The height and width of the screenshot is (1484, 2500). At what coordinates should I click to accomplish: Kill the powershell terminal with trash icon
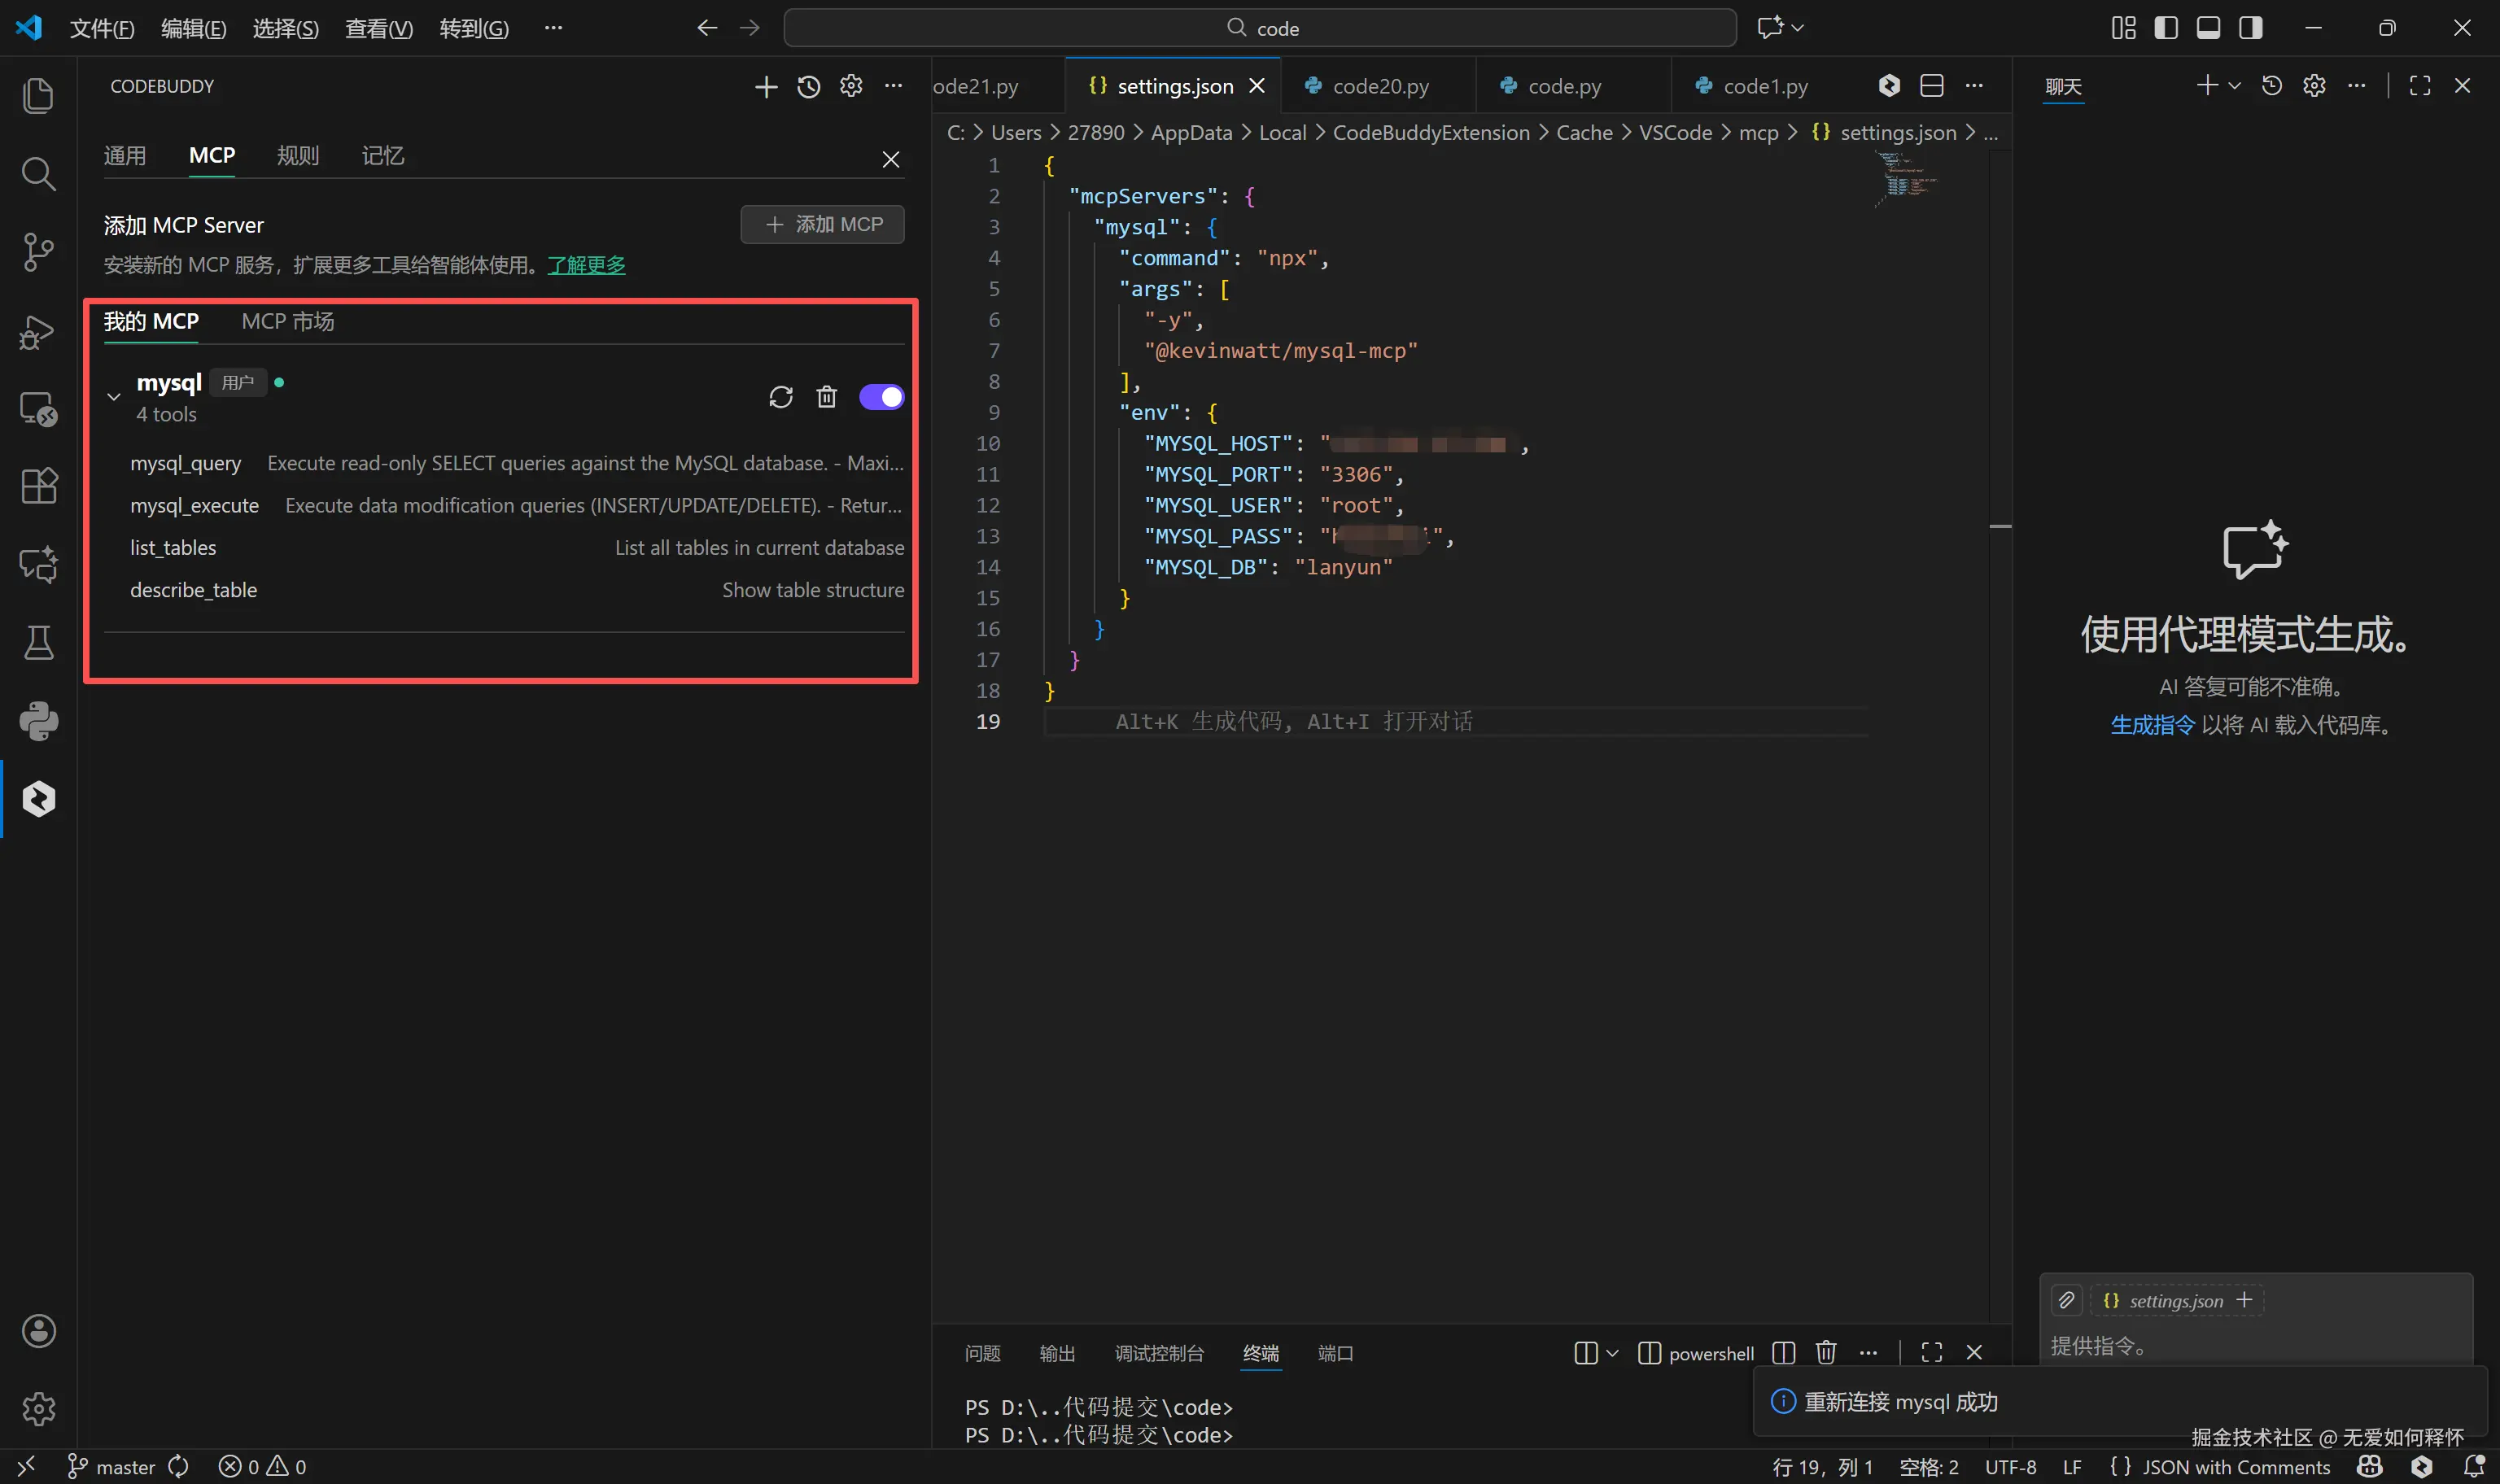click(1825, 1352)
